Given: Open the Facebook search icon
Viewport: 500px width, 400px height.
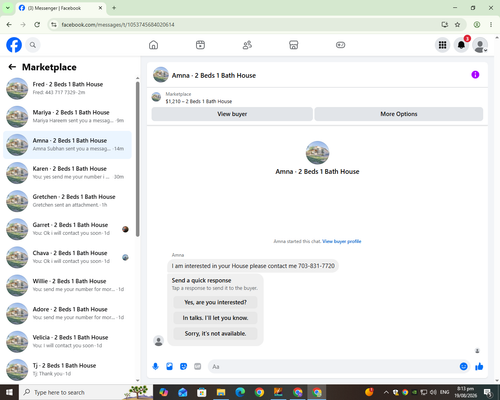Looking at the screenshot, I should click(33, 45).
